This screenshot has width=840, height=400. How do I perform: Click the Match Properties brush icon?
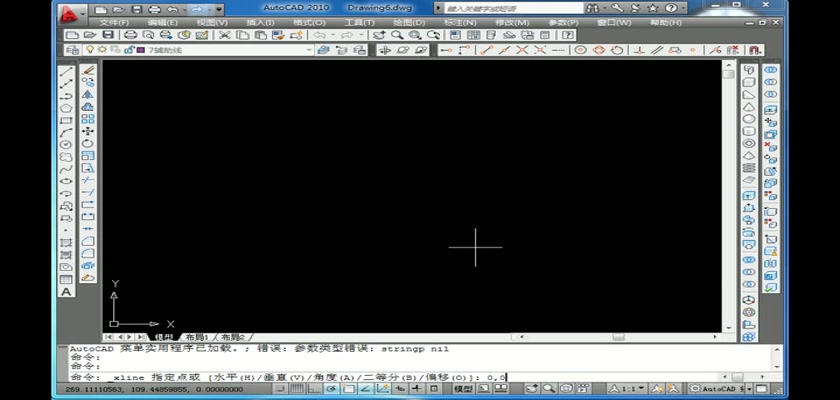point(278,35)
